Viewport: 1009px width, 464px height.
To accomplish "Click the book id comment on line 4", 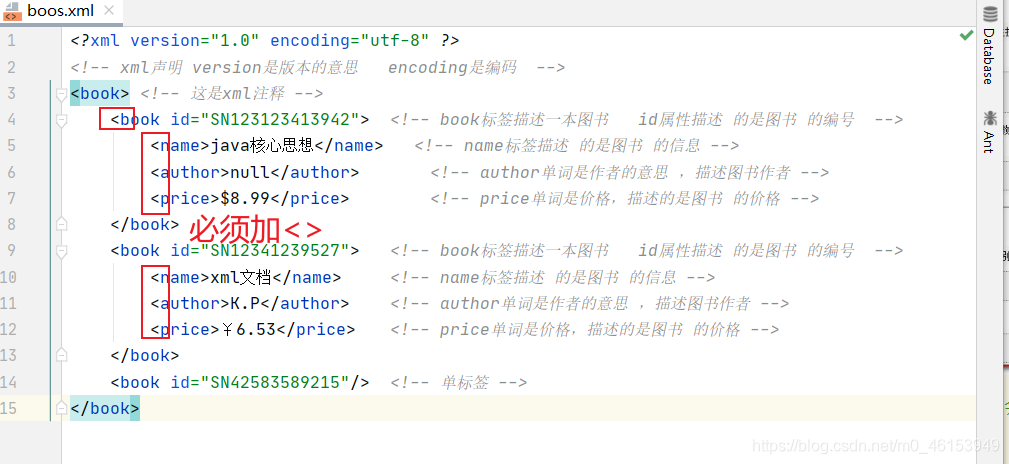I will [x=647, y=120].
